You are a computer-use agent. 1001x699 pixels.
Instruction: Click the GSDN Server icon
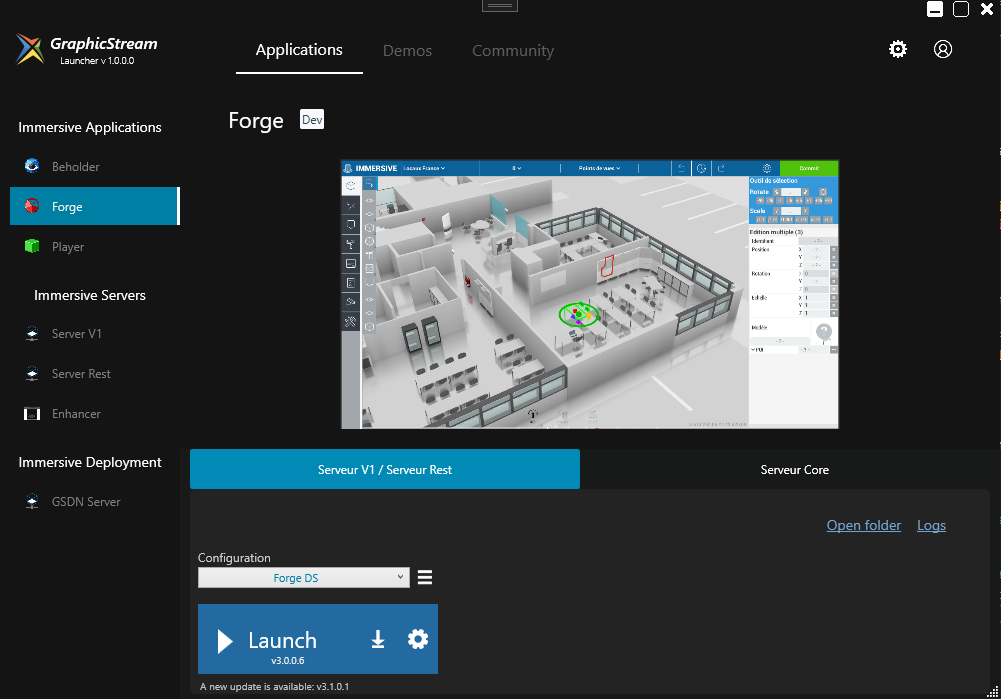coord(32,501)
